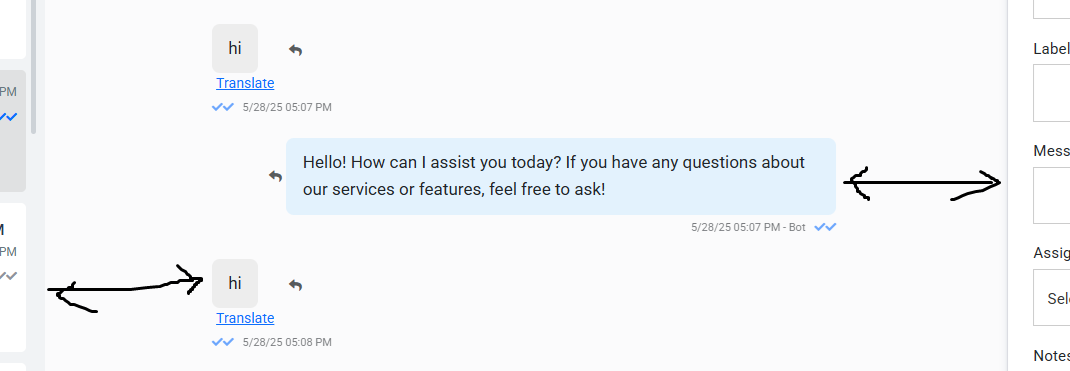
Task: Select the second "hi" message bubble
Action: (235, 283)
